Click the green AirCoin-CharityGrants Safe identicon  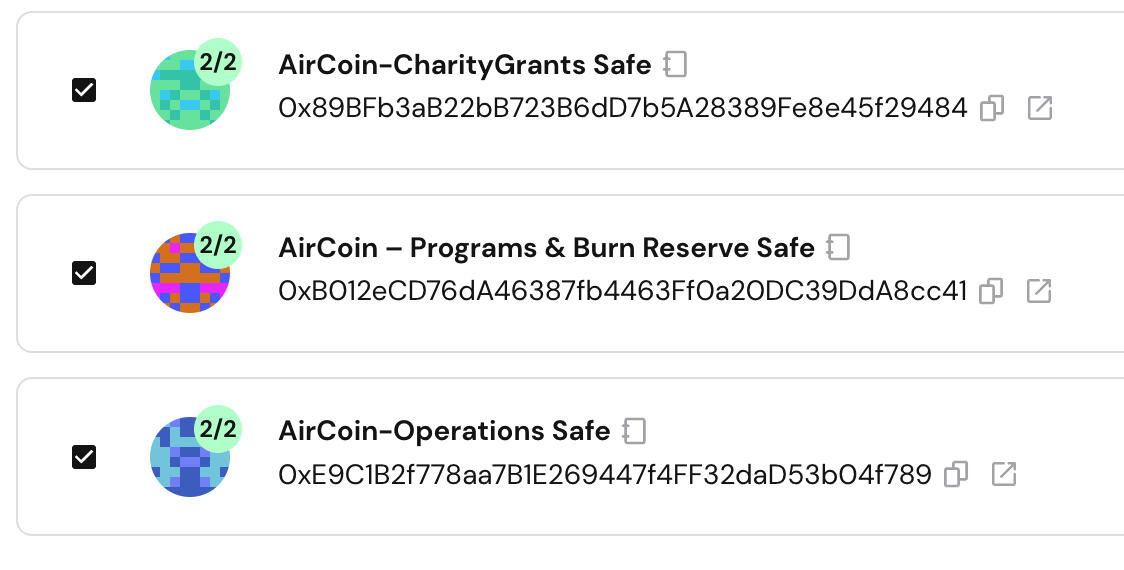[184, 96]
